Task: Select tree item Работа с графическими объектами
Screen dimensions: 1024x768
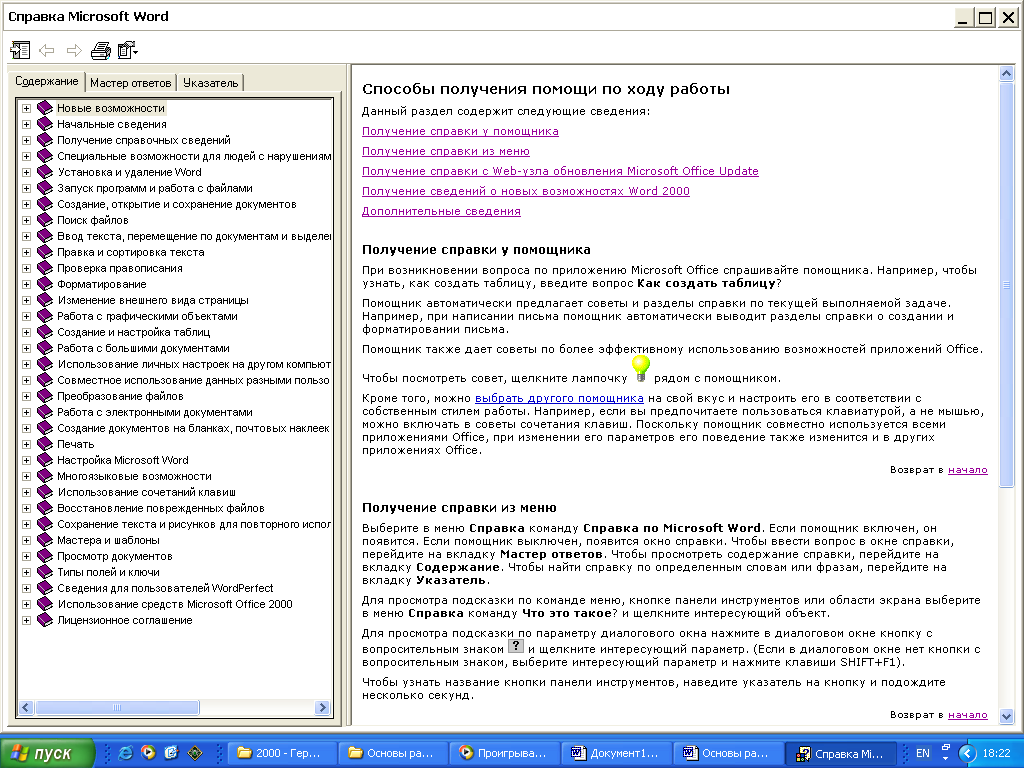Action: coord(147,316)
